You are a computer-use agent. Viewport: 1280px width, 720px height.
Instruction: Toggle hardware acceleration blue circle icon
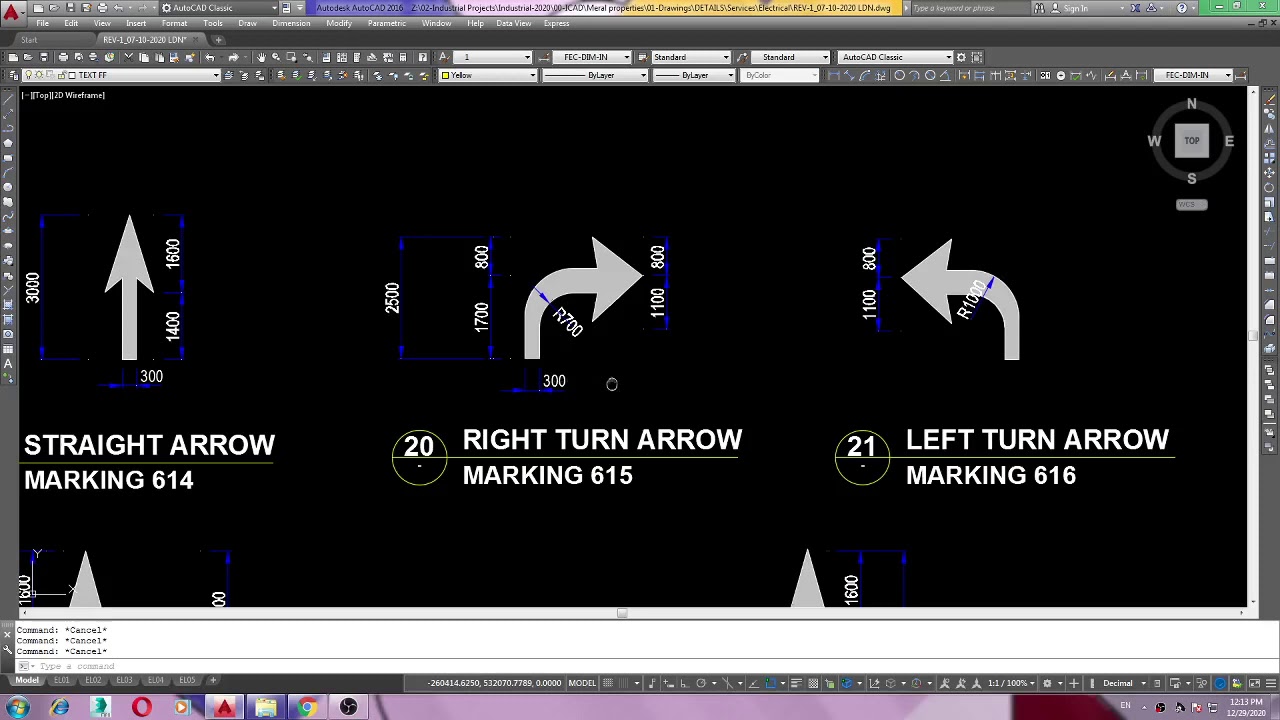click(1220, 683)
